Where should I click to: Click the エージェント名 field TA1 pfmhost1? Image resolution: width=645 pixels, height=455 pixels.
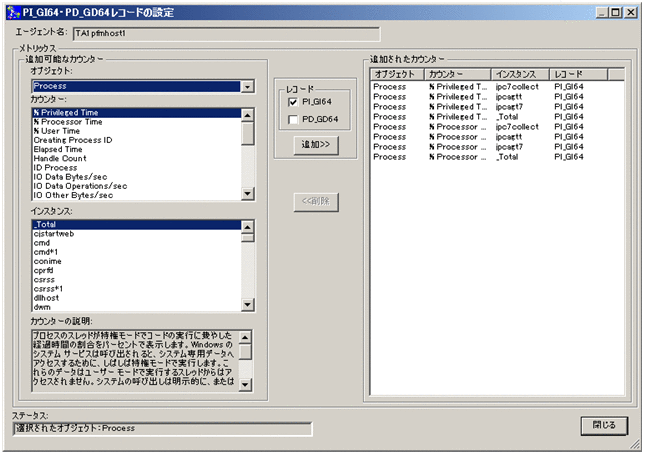226,34
